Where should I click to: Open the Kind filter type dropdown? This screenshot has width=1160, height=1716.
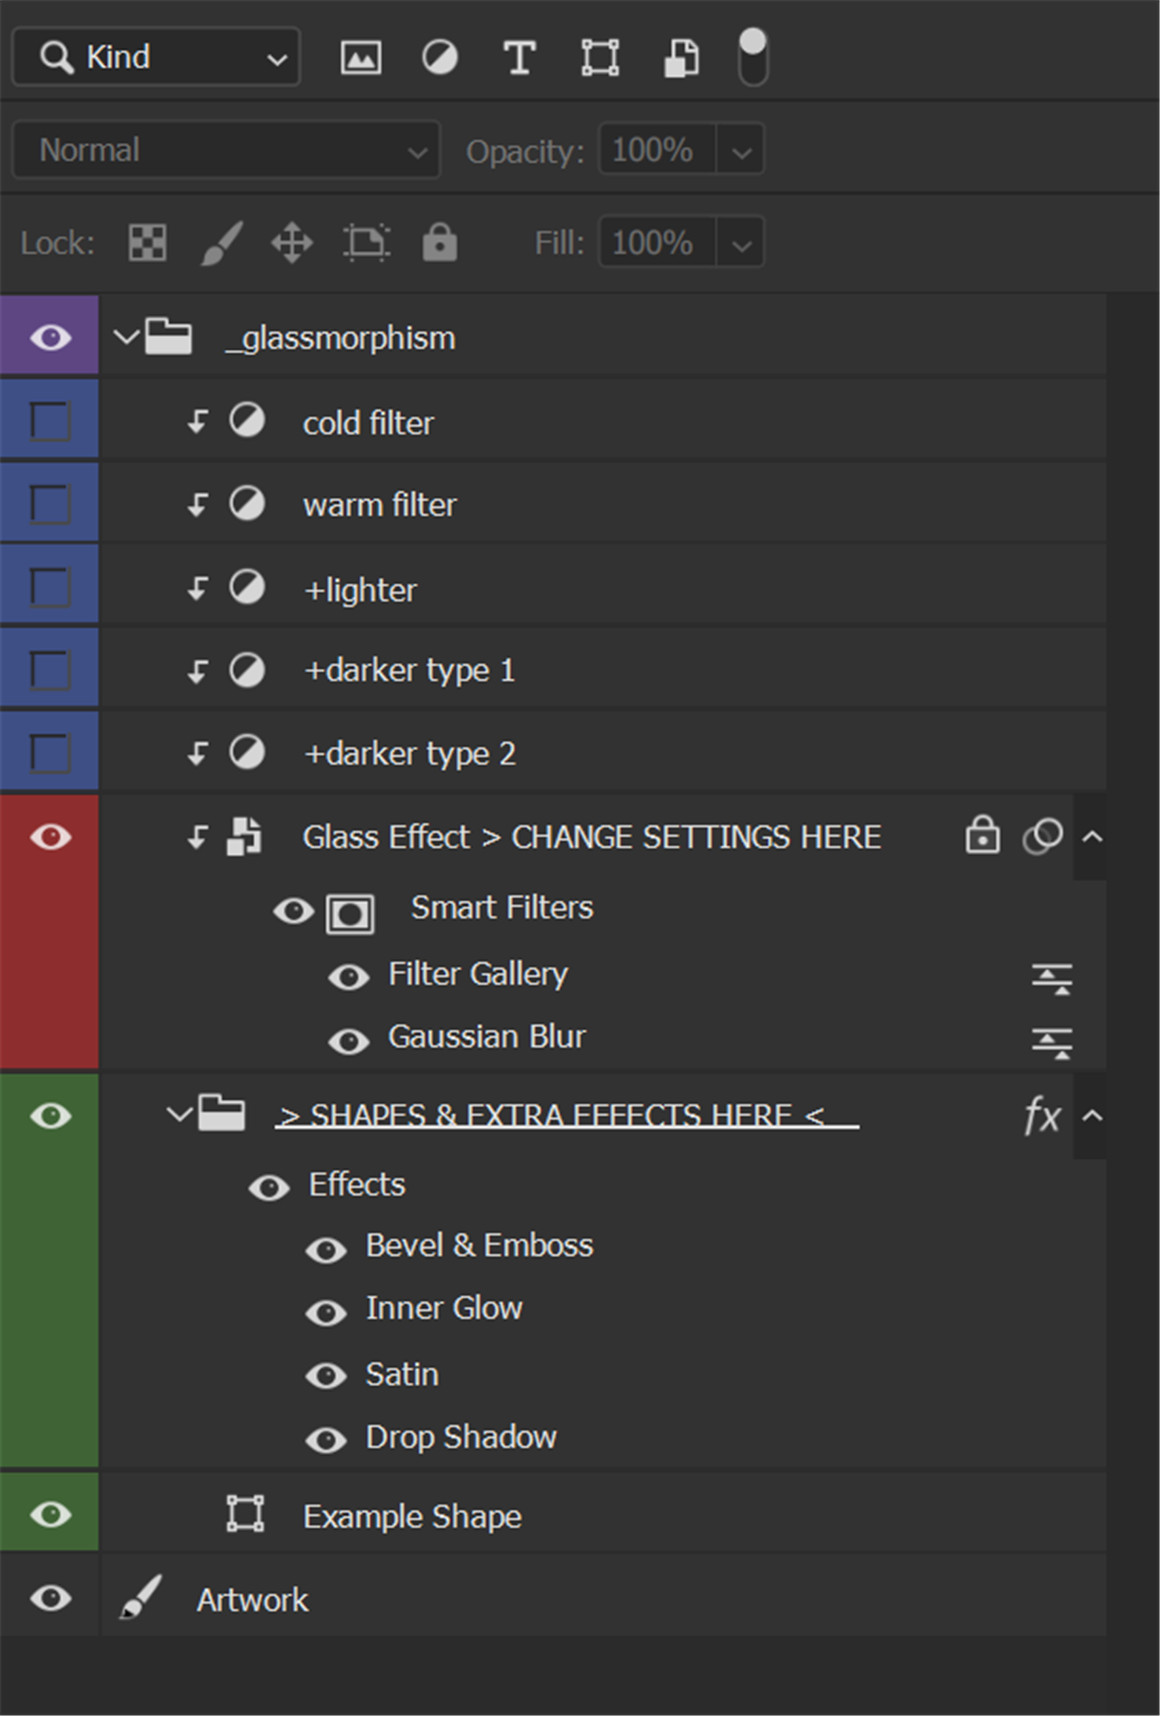click(x=156, y=58)
